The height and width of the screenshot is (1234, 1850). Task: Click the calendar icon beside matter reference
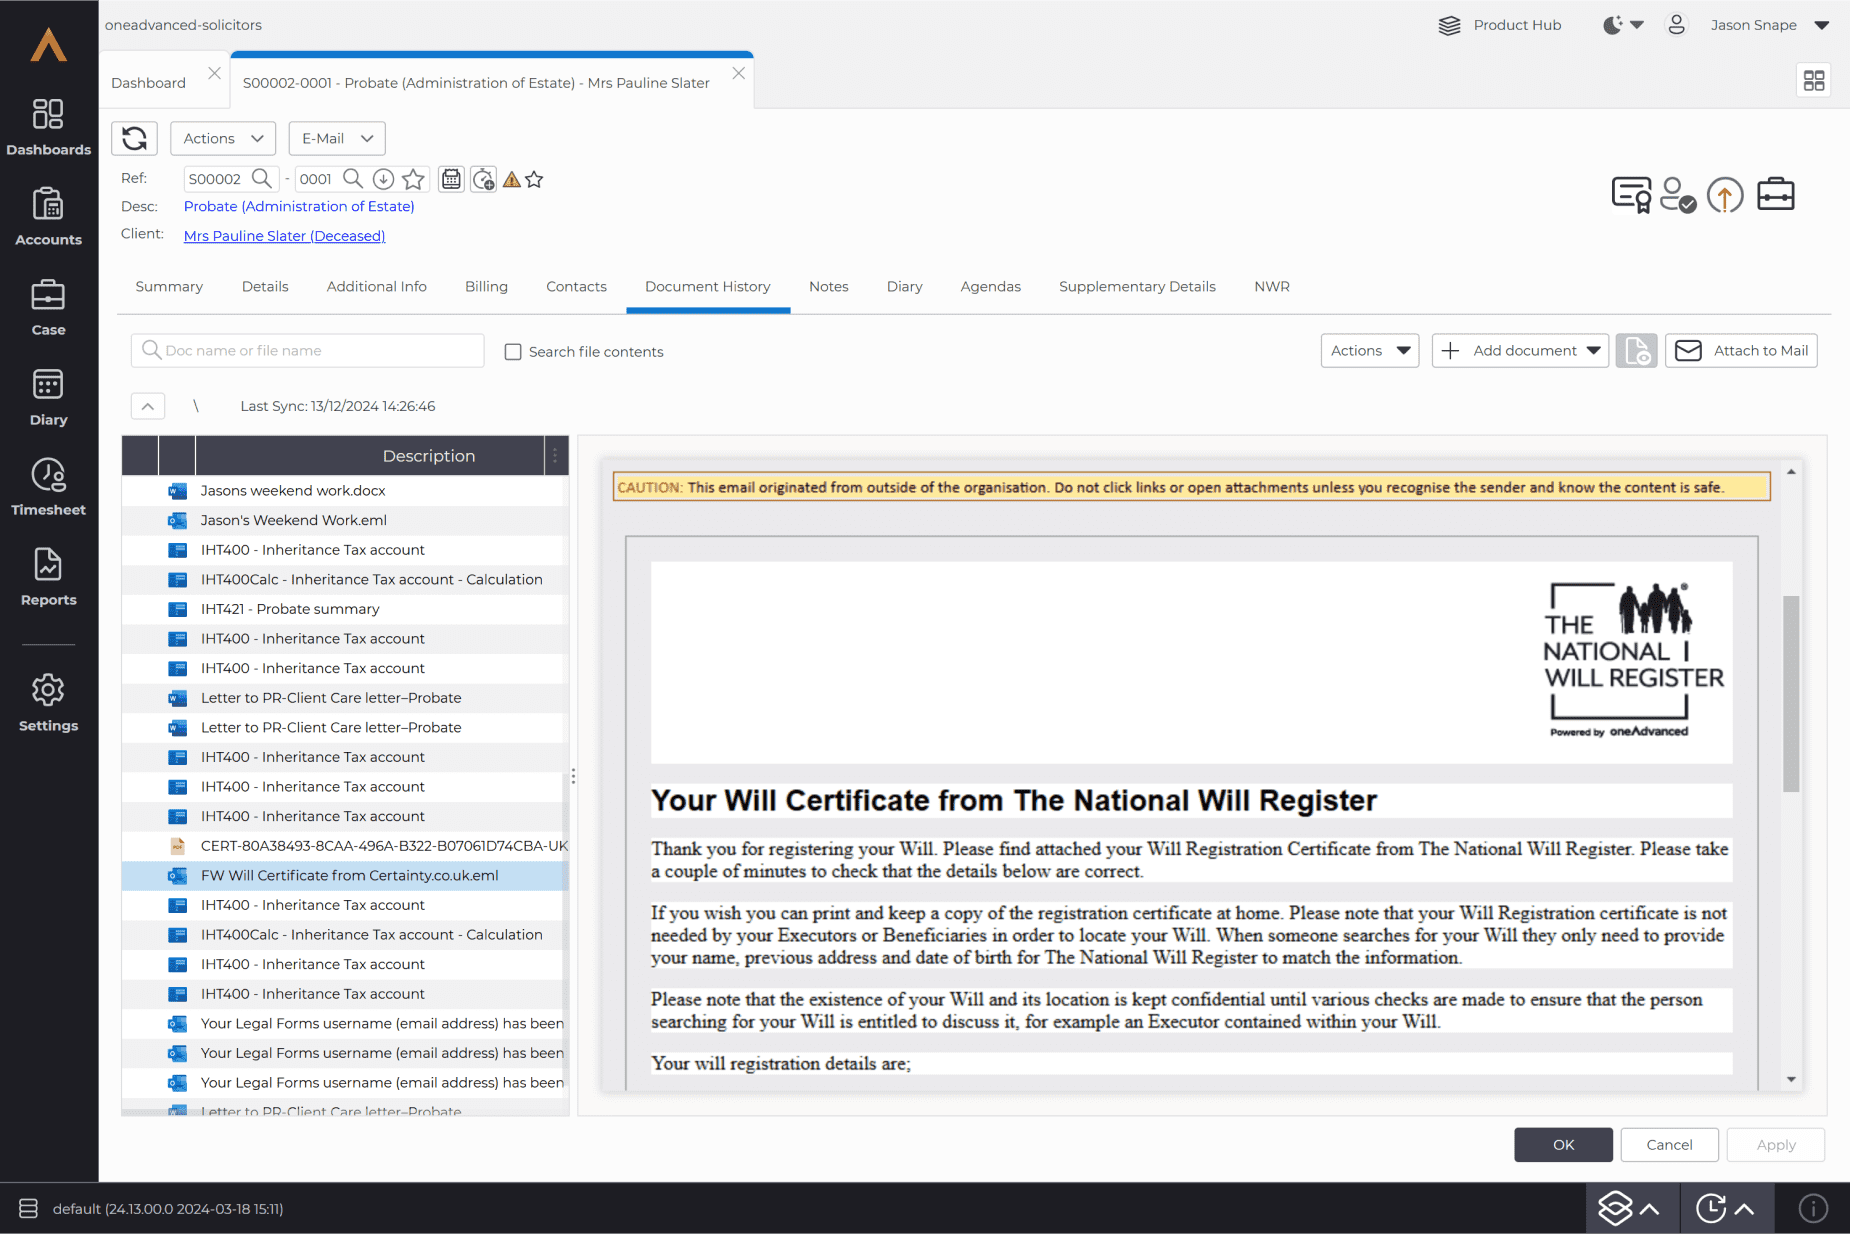tap(451, 179)
